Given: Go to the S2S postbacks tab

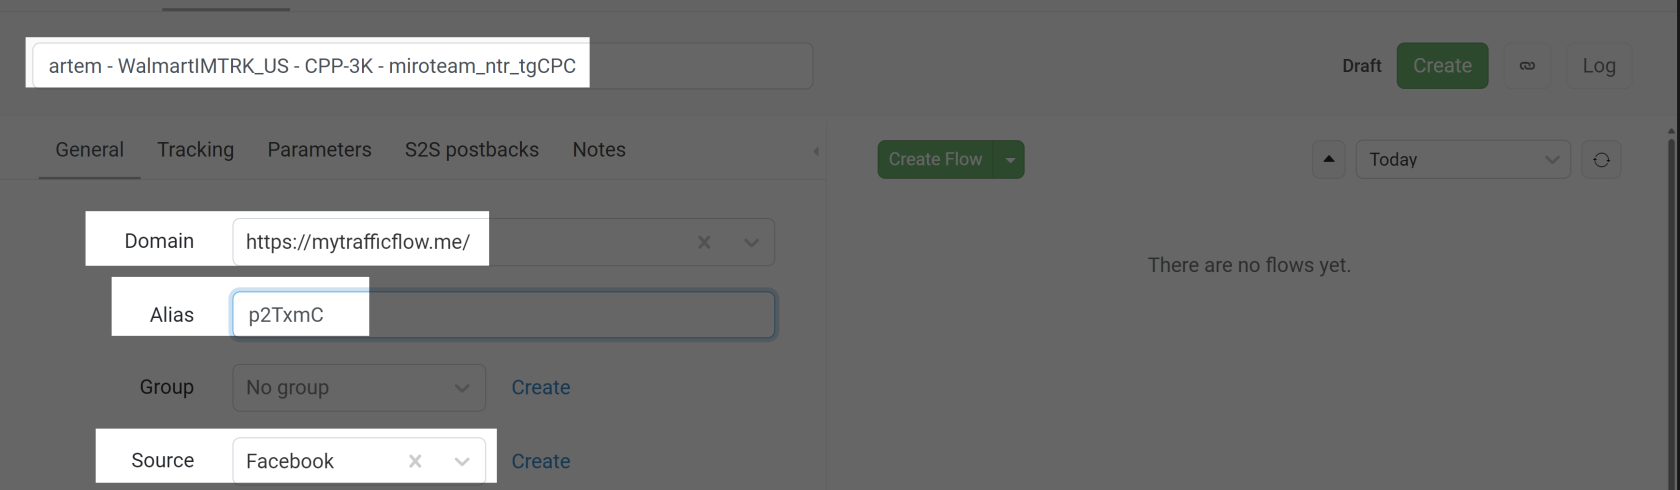Looking at the screenshot, I should coord(472,150).
